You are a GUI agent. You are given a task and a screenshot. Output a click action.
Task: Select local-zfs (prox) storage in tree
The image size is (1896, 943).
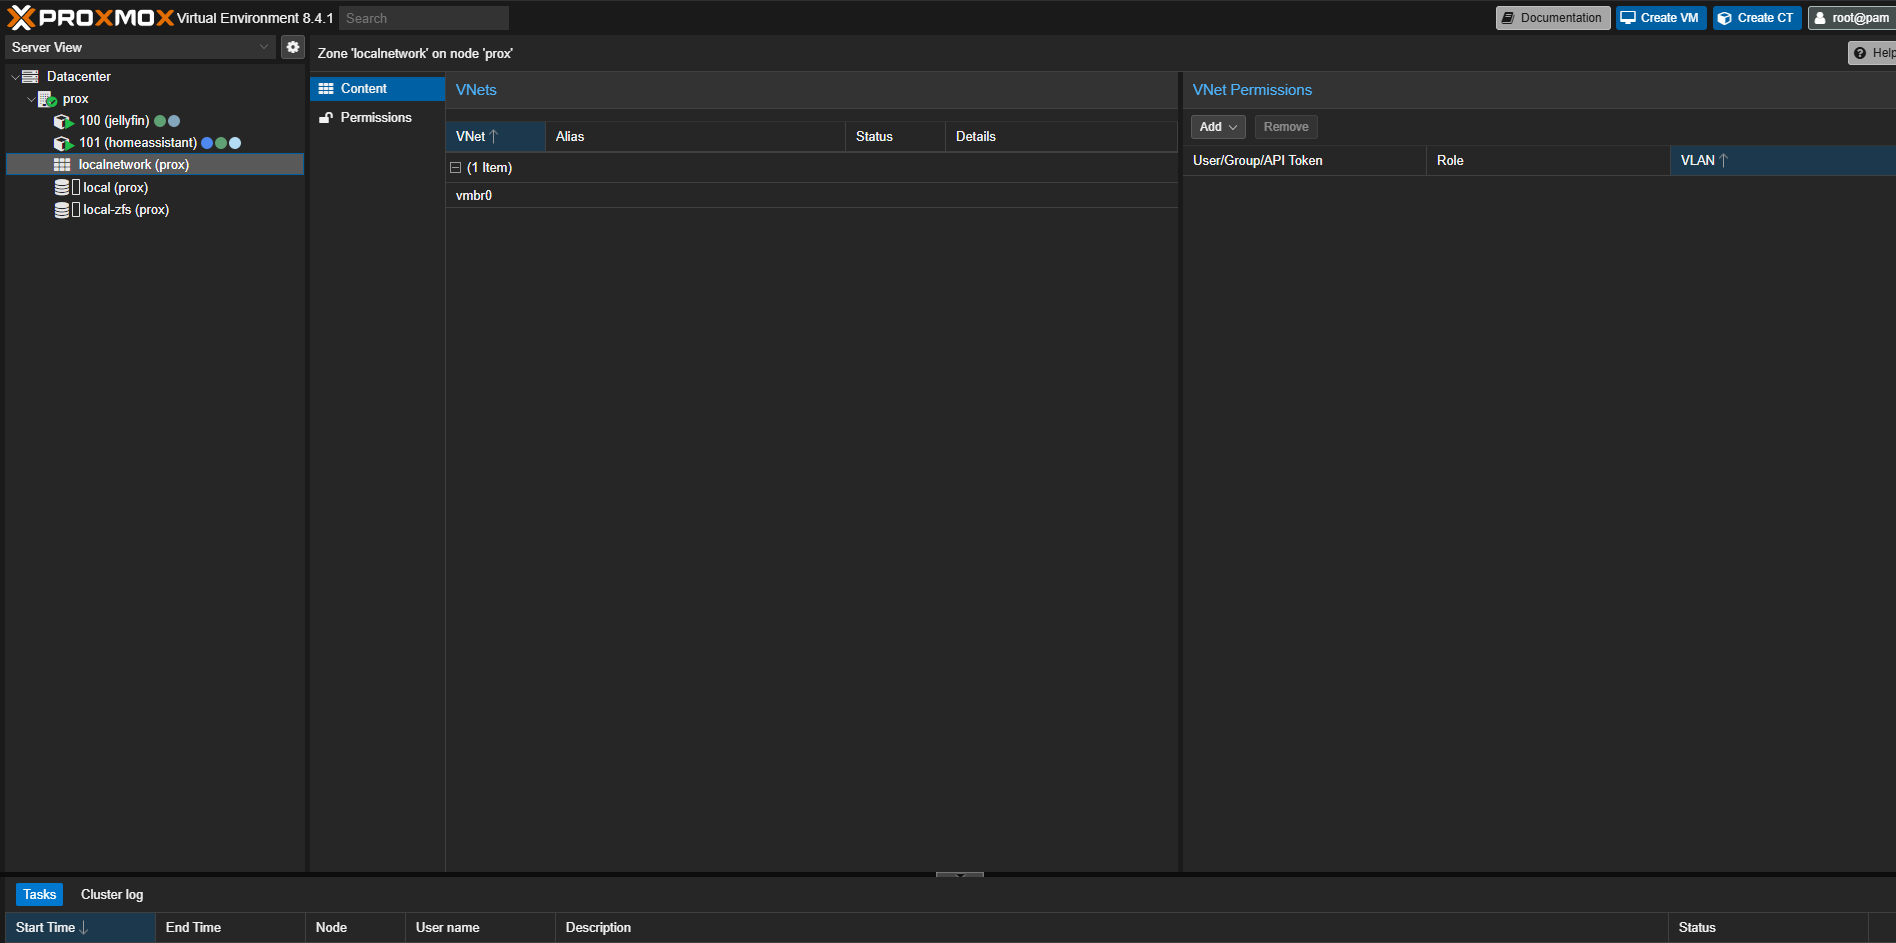coord(155,210)
